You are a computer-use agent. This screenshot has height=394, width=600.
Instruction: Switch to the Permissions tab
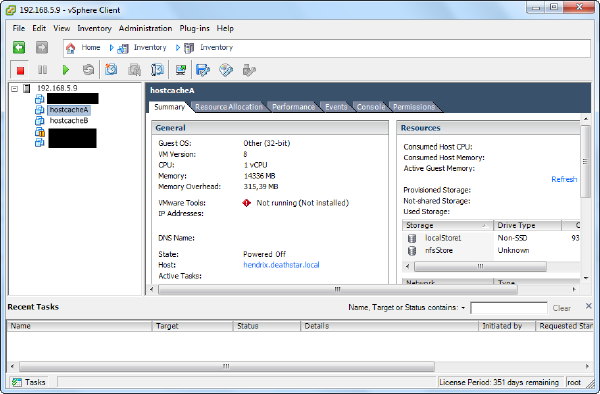tap(414, 107)
